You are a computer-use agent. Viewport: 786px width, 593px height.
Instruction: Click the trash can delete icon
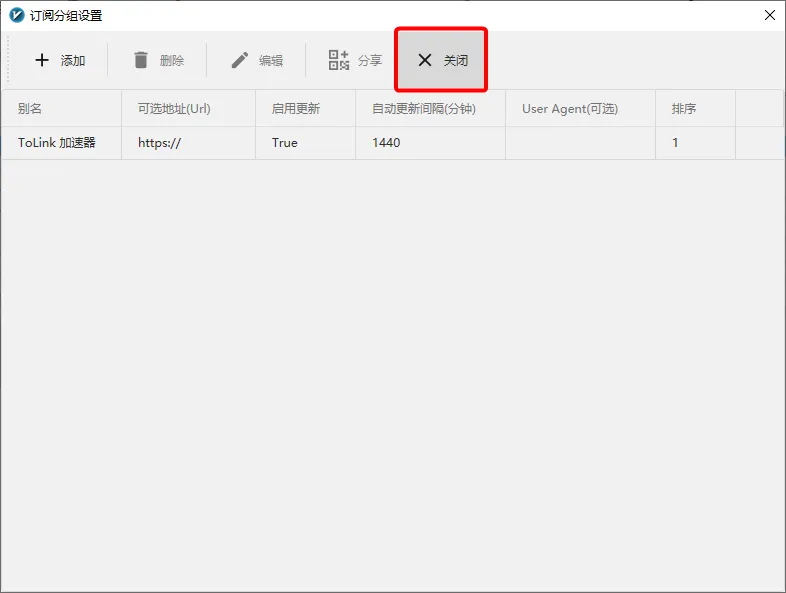tap(141, 60)
